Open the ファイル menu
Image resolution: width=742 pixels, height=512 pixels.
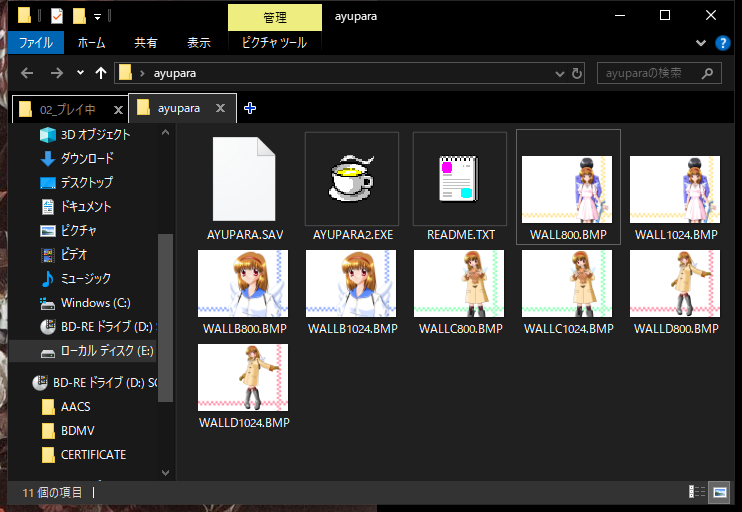point(35,43)
